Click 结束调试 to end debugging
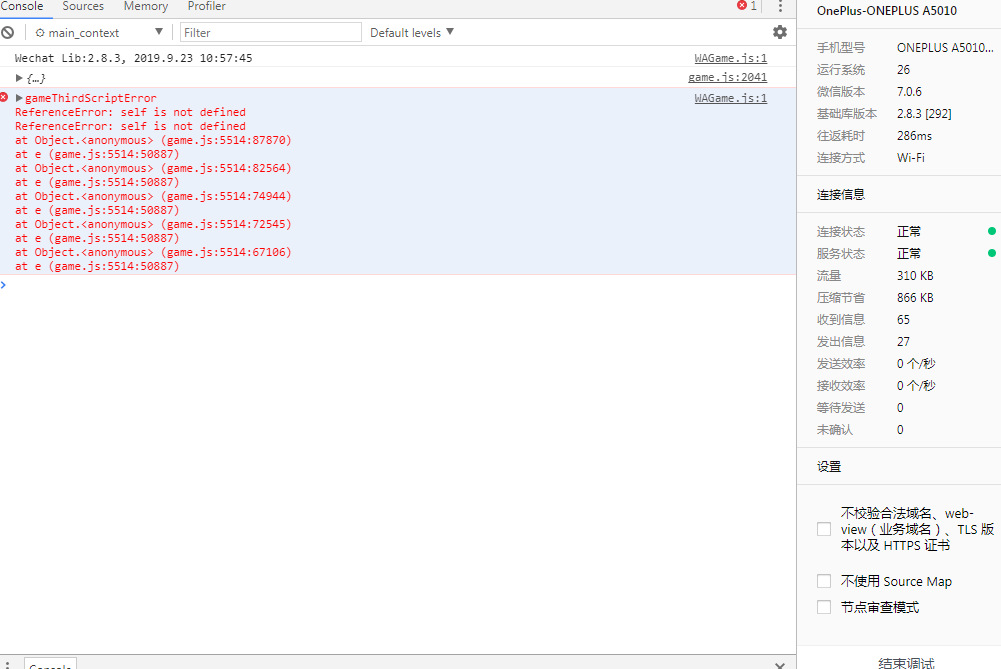 906,662
